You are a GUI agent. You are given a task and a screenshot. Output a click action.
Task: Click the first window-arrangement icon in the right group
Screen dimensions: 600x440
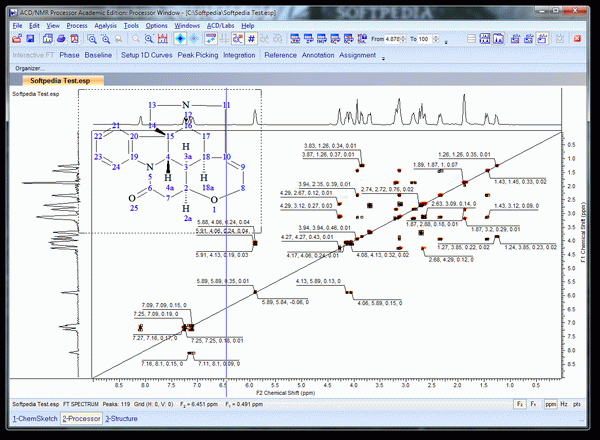coord(515,39)
